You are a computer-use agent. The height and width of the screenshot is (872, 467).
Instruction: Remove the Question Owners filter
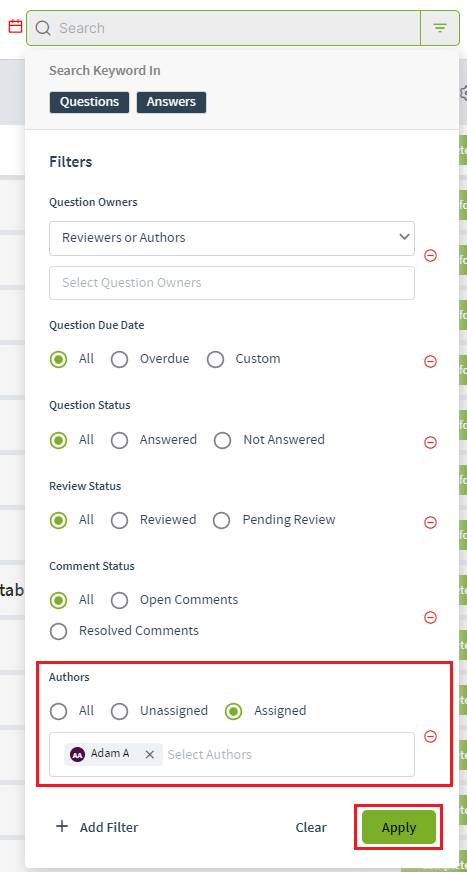(x=430, y=255)
